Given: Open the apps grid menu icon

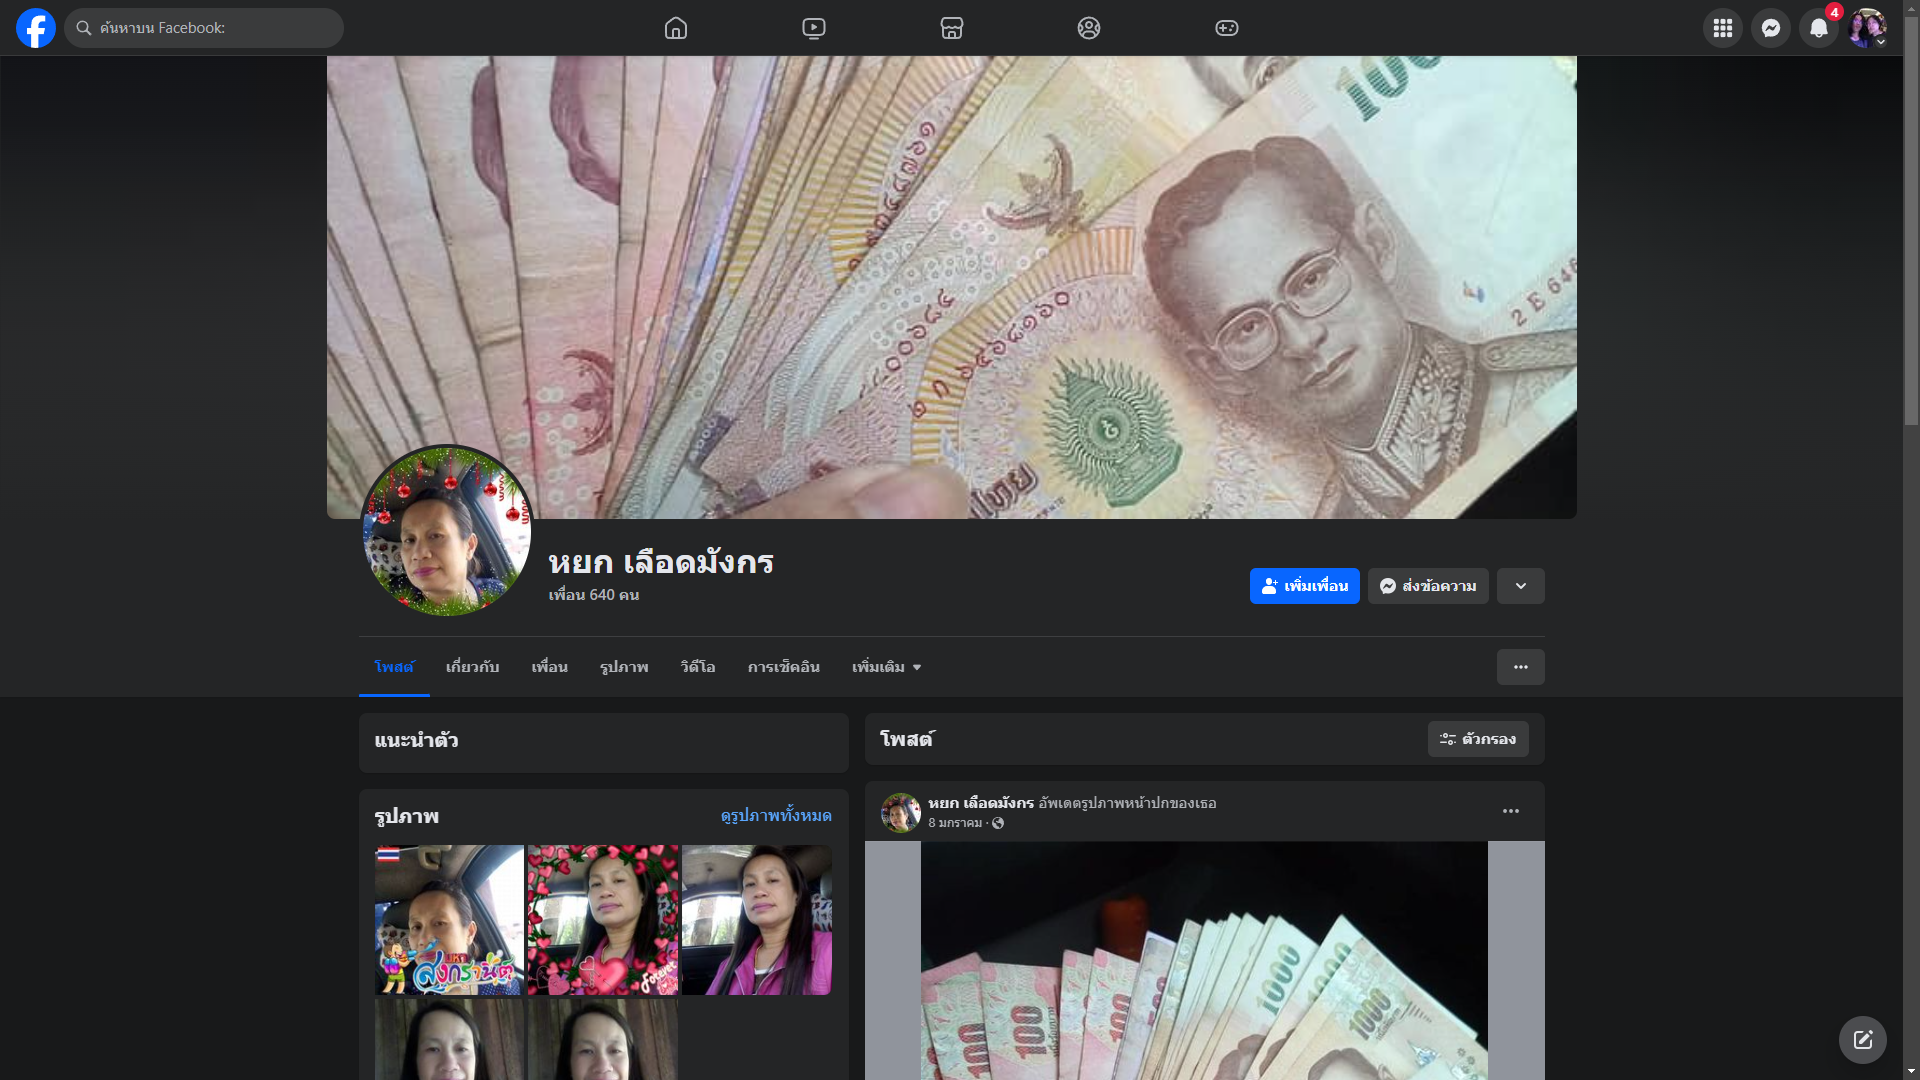Looking at the screenshot, I should (1722, 28).
